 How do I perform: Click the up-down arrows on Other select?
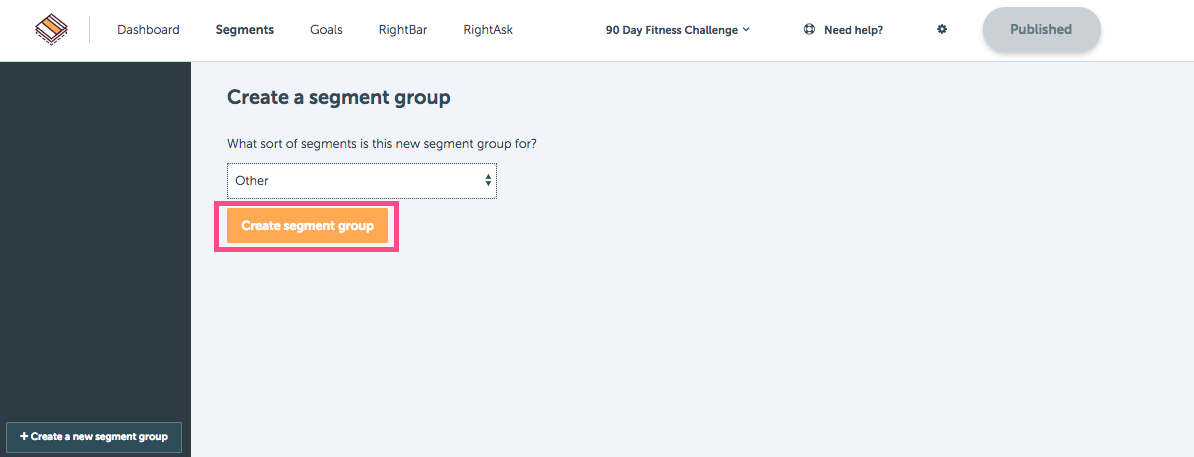(x=488, y=181)
